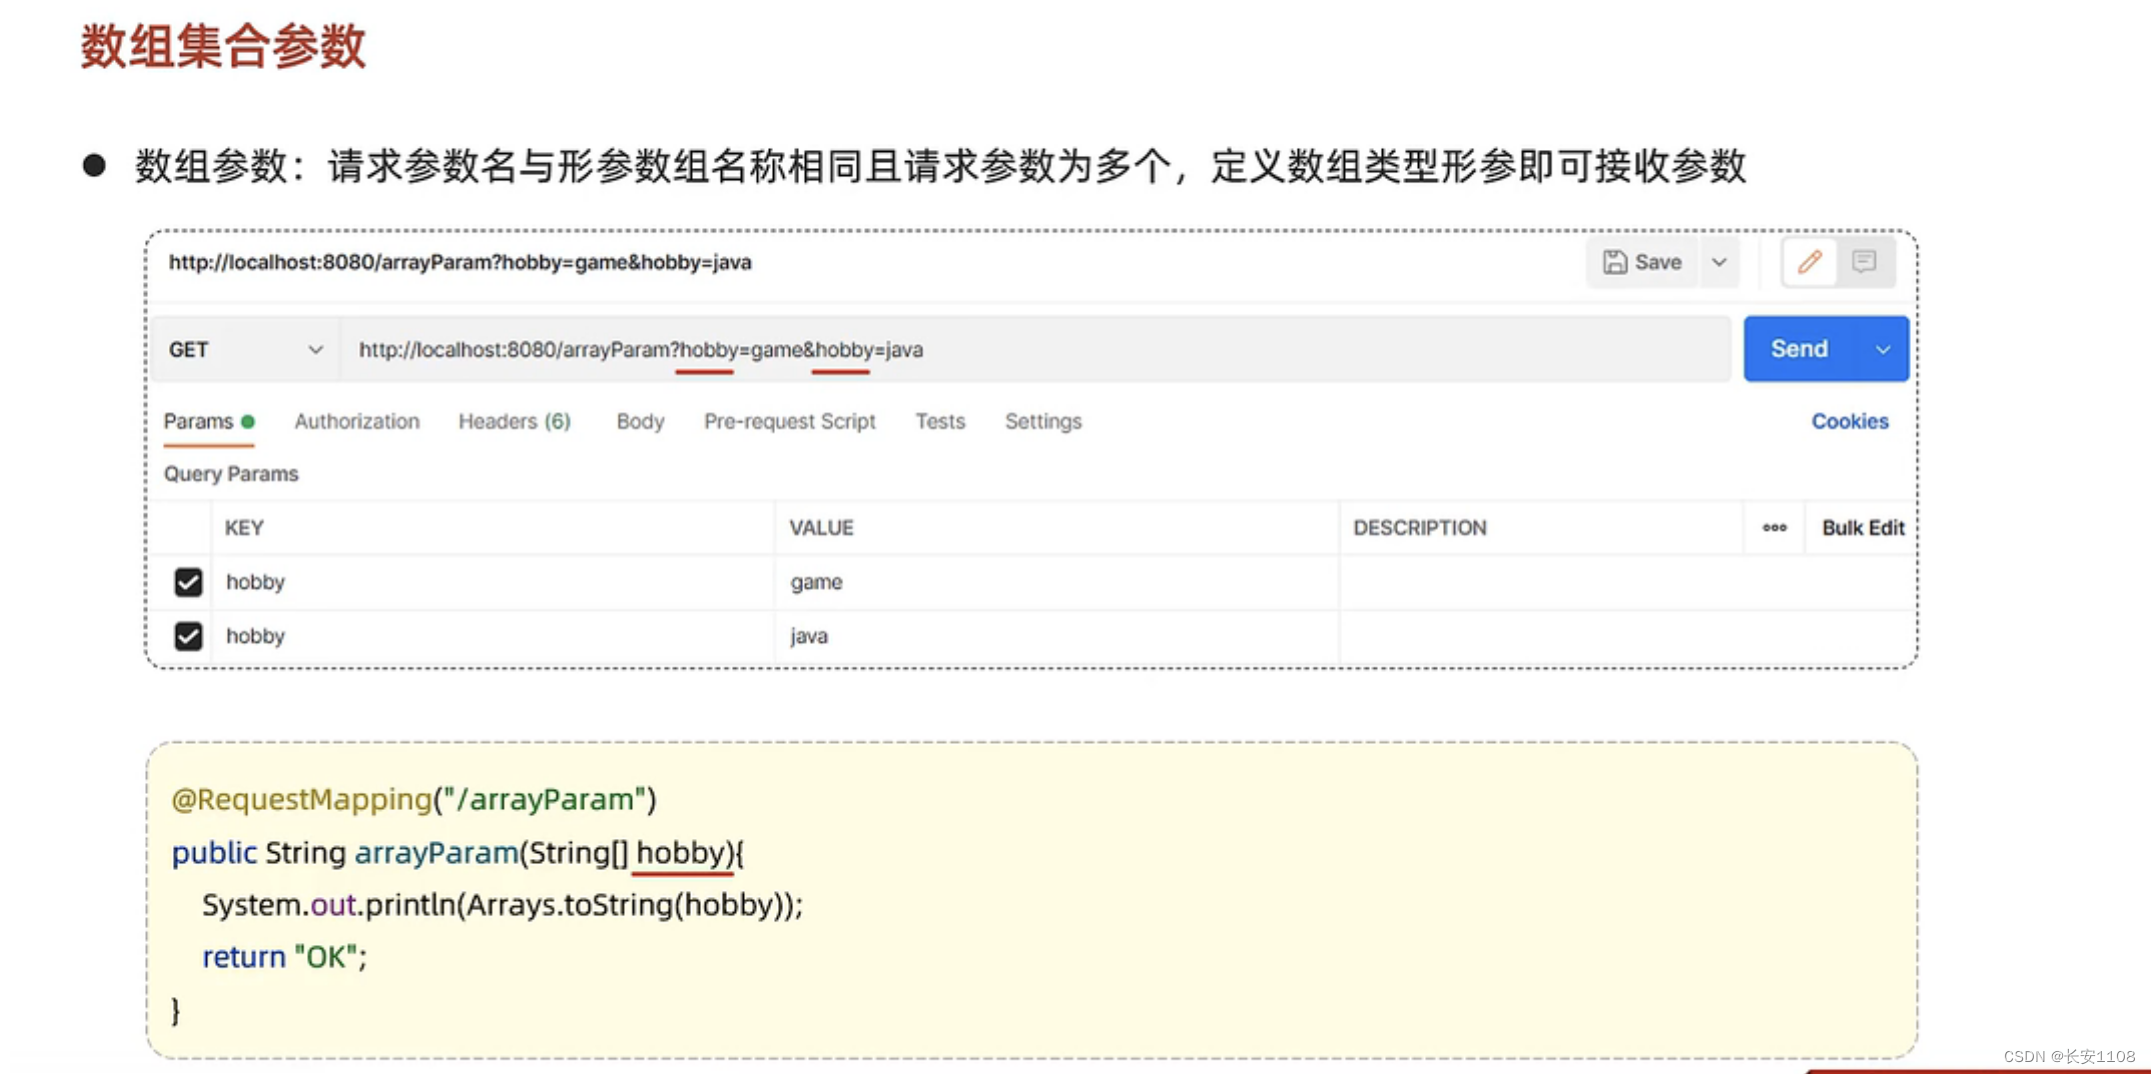2151x1074 pixels.
Task: Open the Authorization tab
Action: point(357,421)
